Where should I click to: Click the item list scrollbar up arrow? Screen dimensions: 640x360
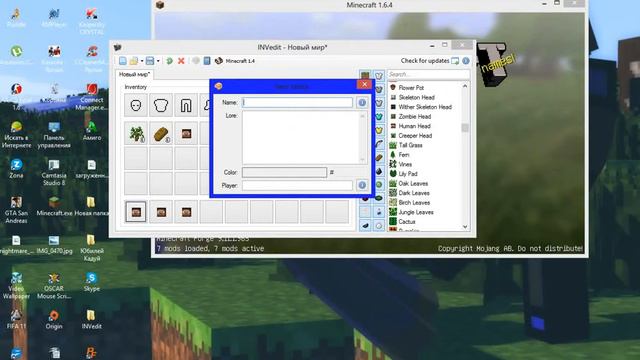(465, 86)
